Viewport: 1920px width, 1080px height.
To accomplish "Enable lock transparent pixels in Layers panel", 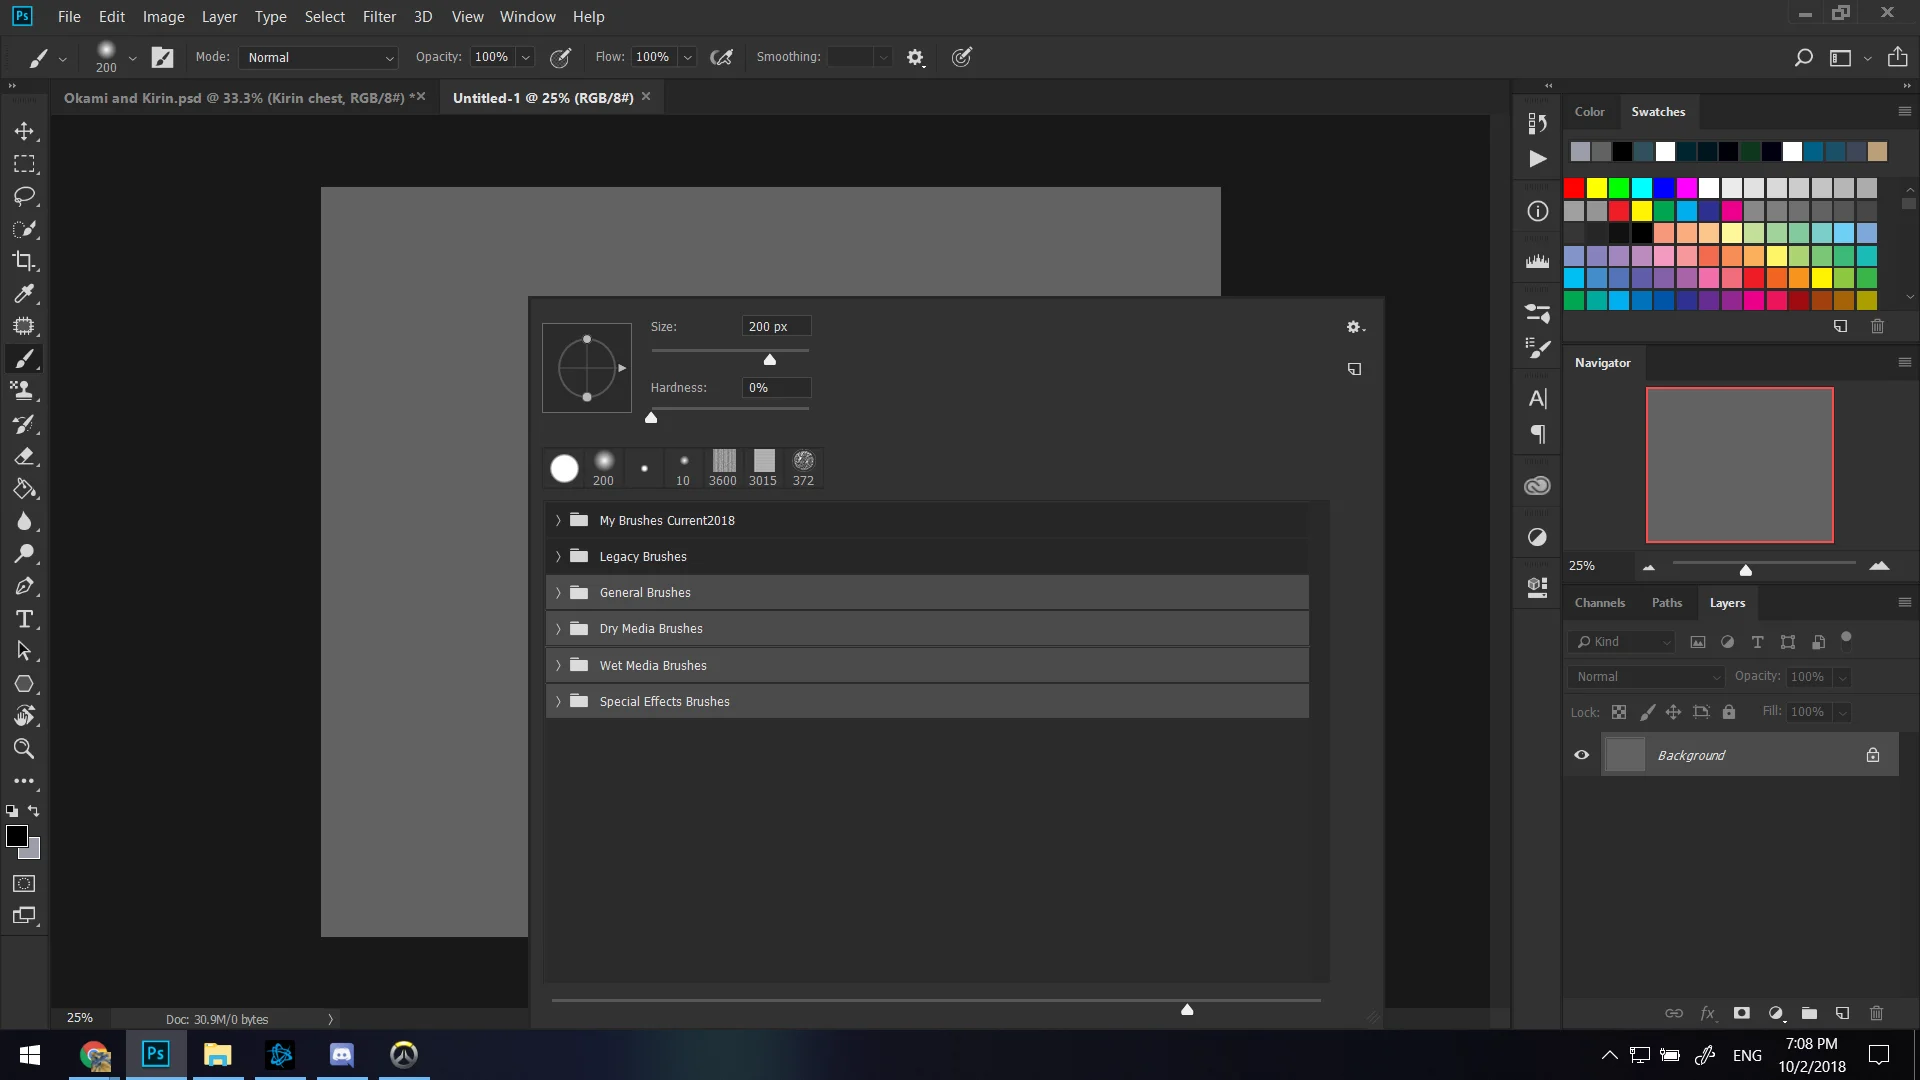I will coord(1619,711).
